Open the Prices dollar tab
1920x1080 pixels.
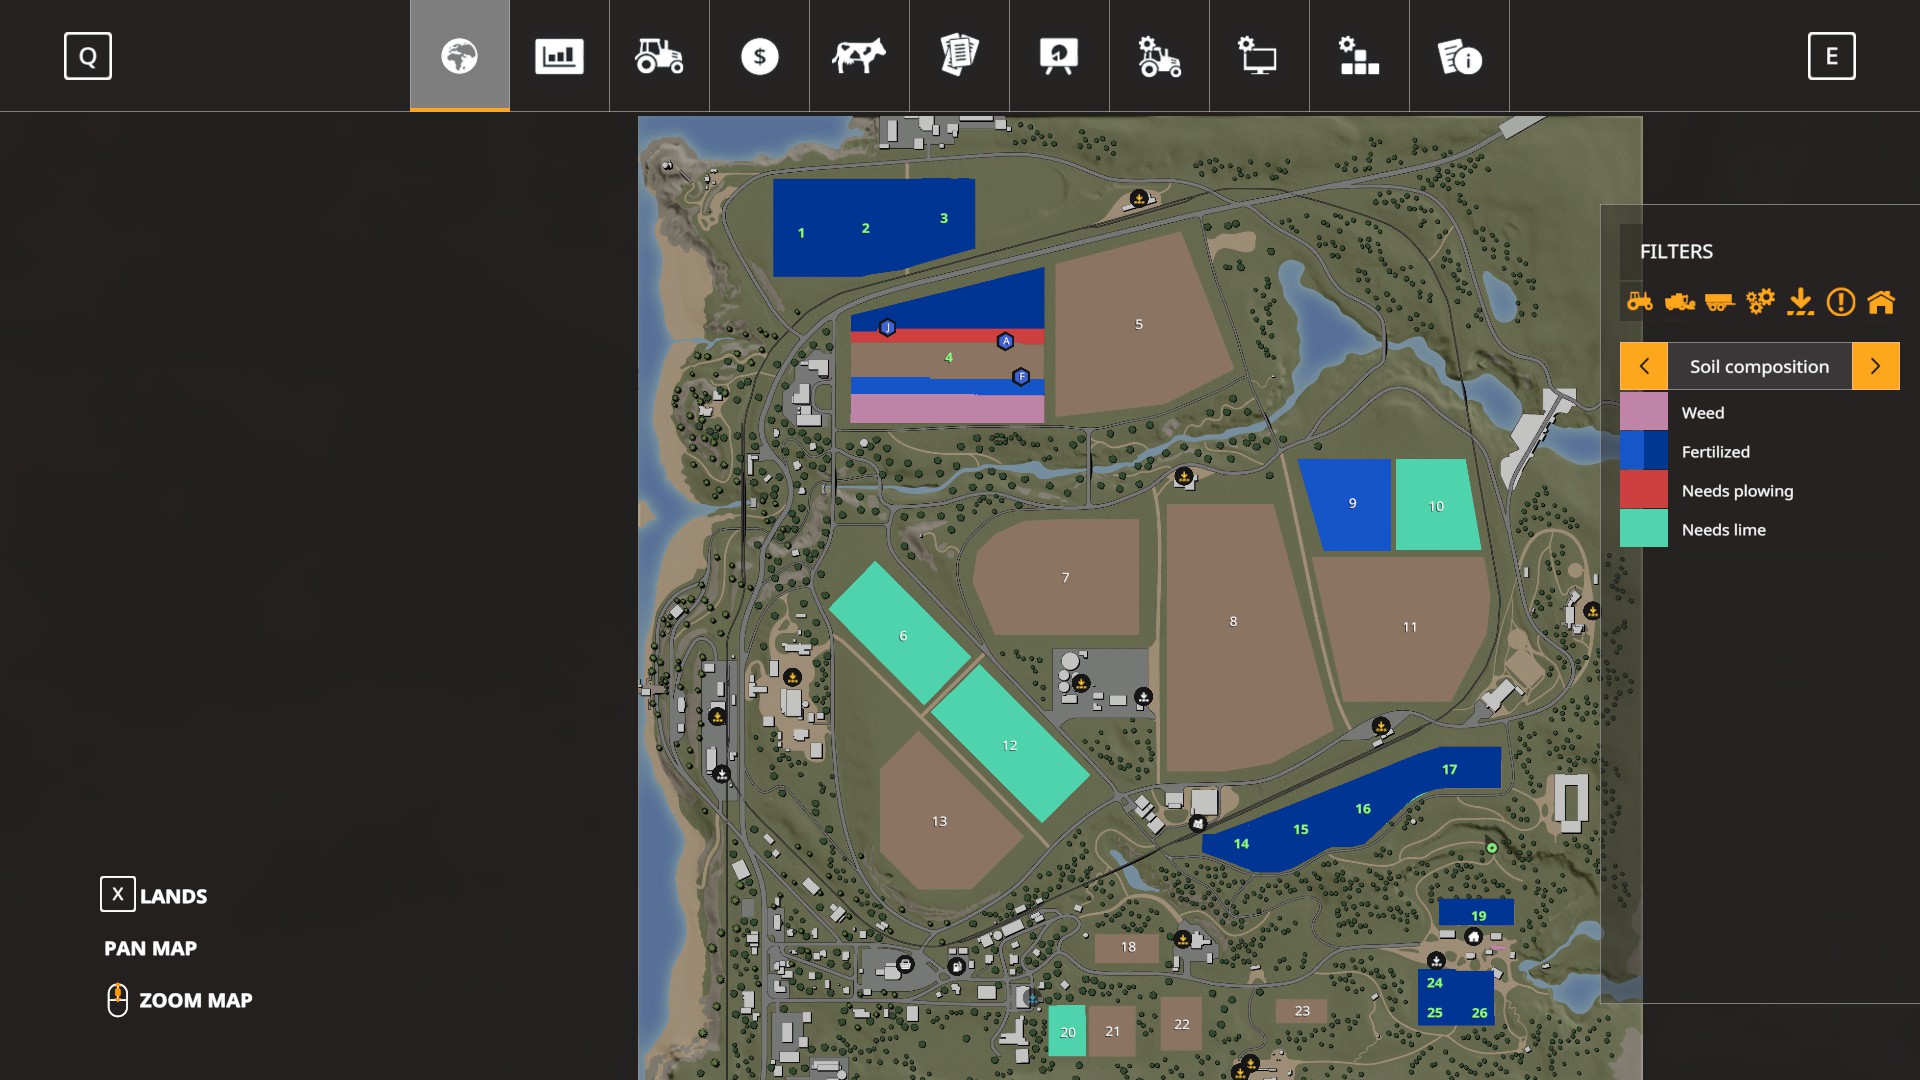coord(759,56)
